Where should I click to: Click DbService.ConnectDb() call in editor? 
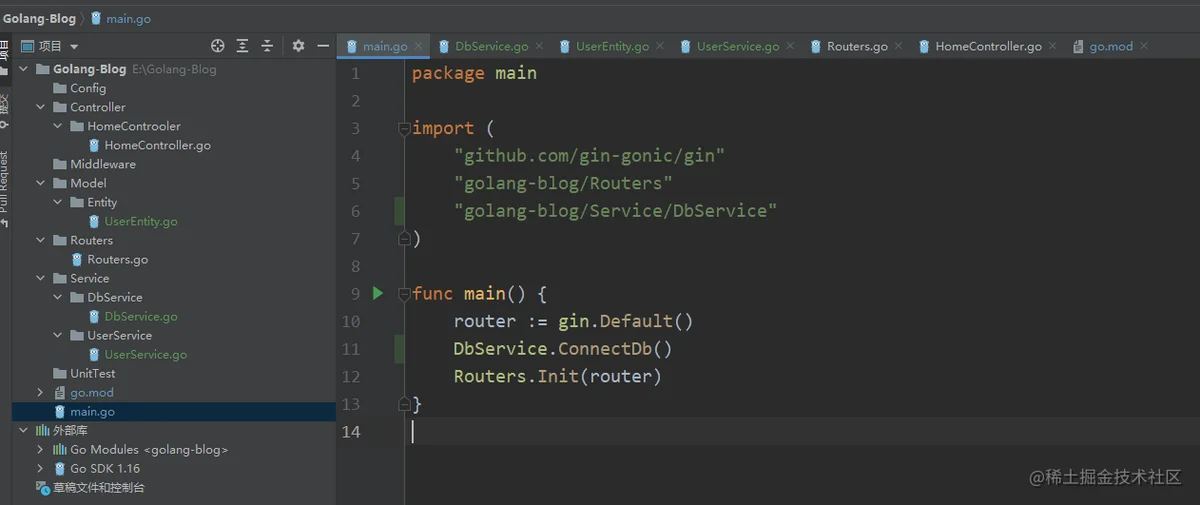pyautogui.click(x=563, y=349)
